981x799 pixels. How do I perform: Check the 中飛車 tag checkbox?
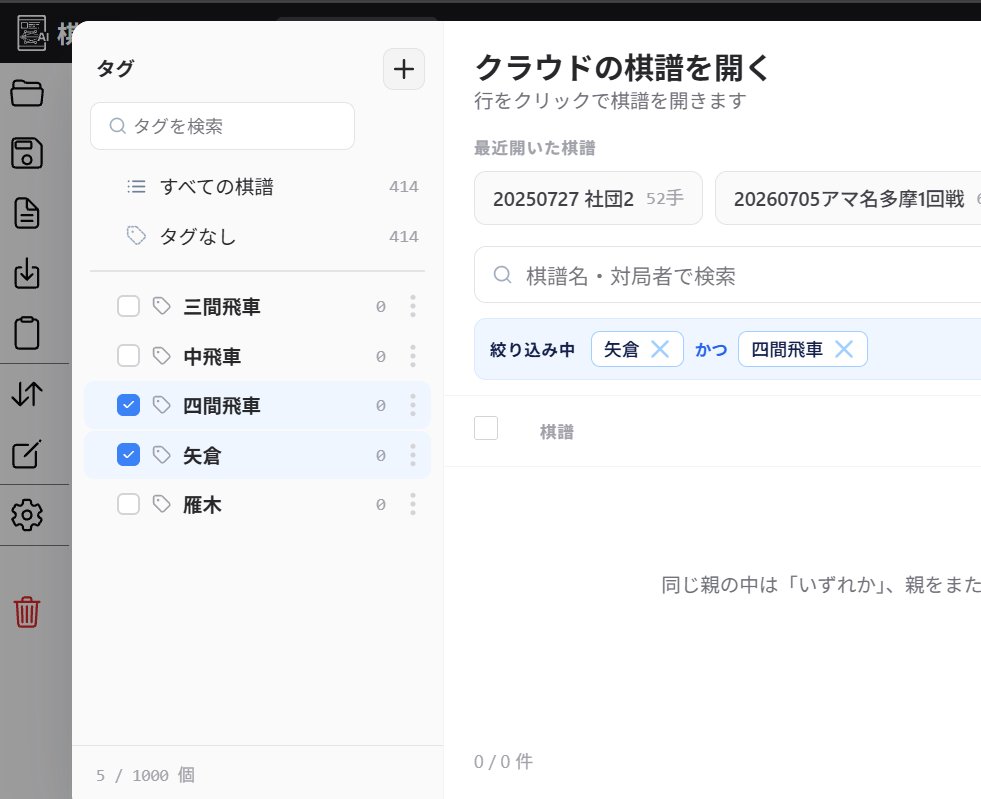point(128,356)
